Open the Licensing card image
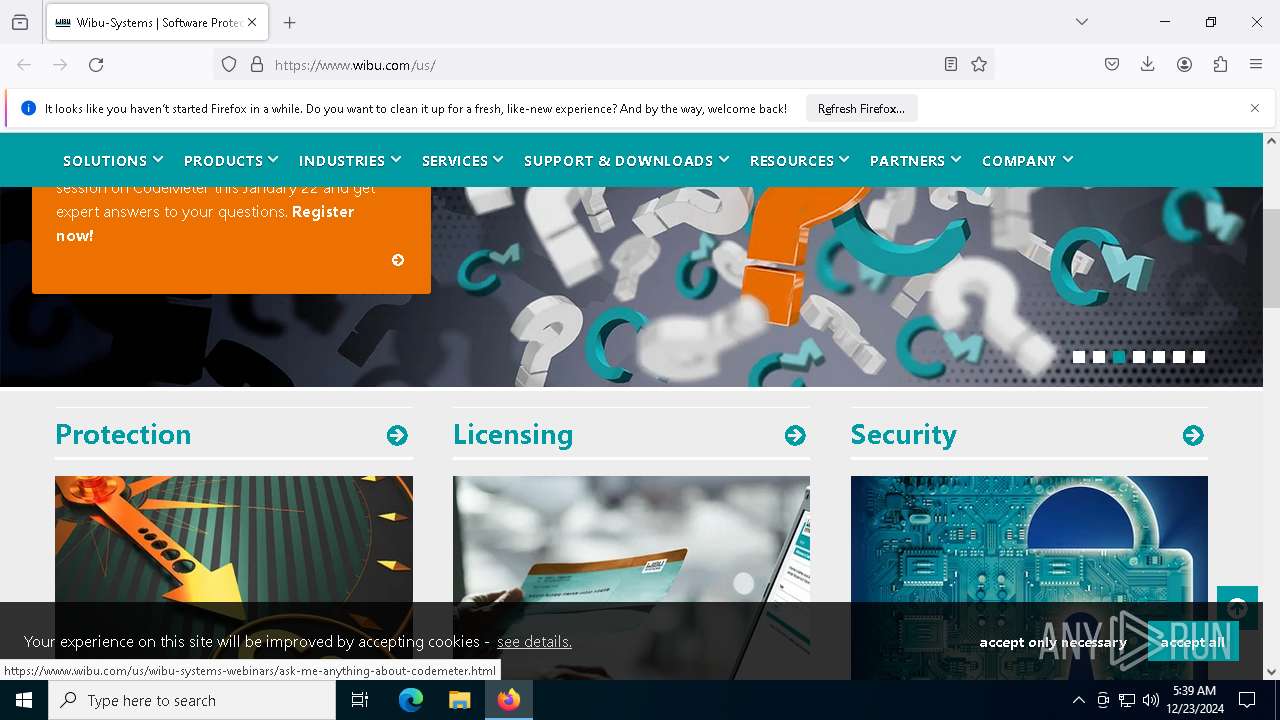 point(631,540)
